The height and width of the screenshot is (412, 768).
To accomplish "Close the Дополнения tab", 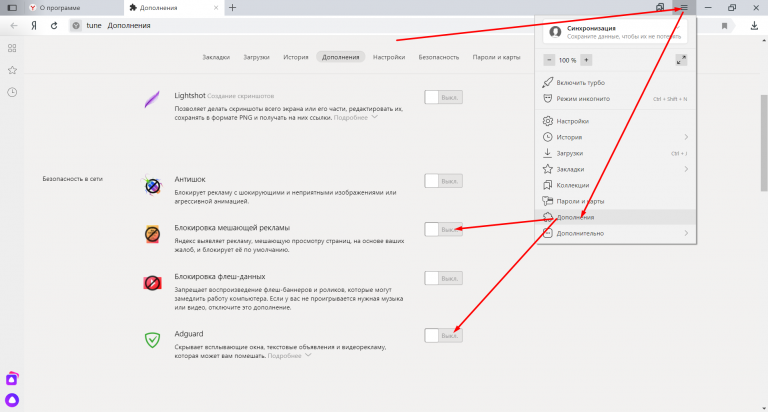I will pyautogui.click(x=216, y=8).
